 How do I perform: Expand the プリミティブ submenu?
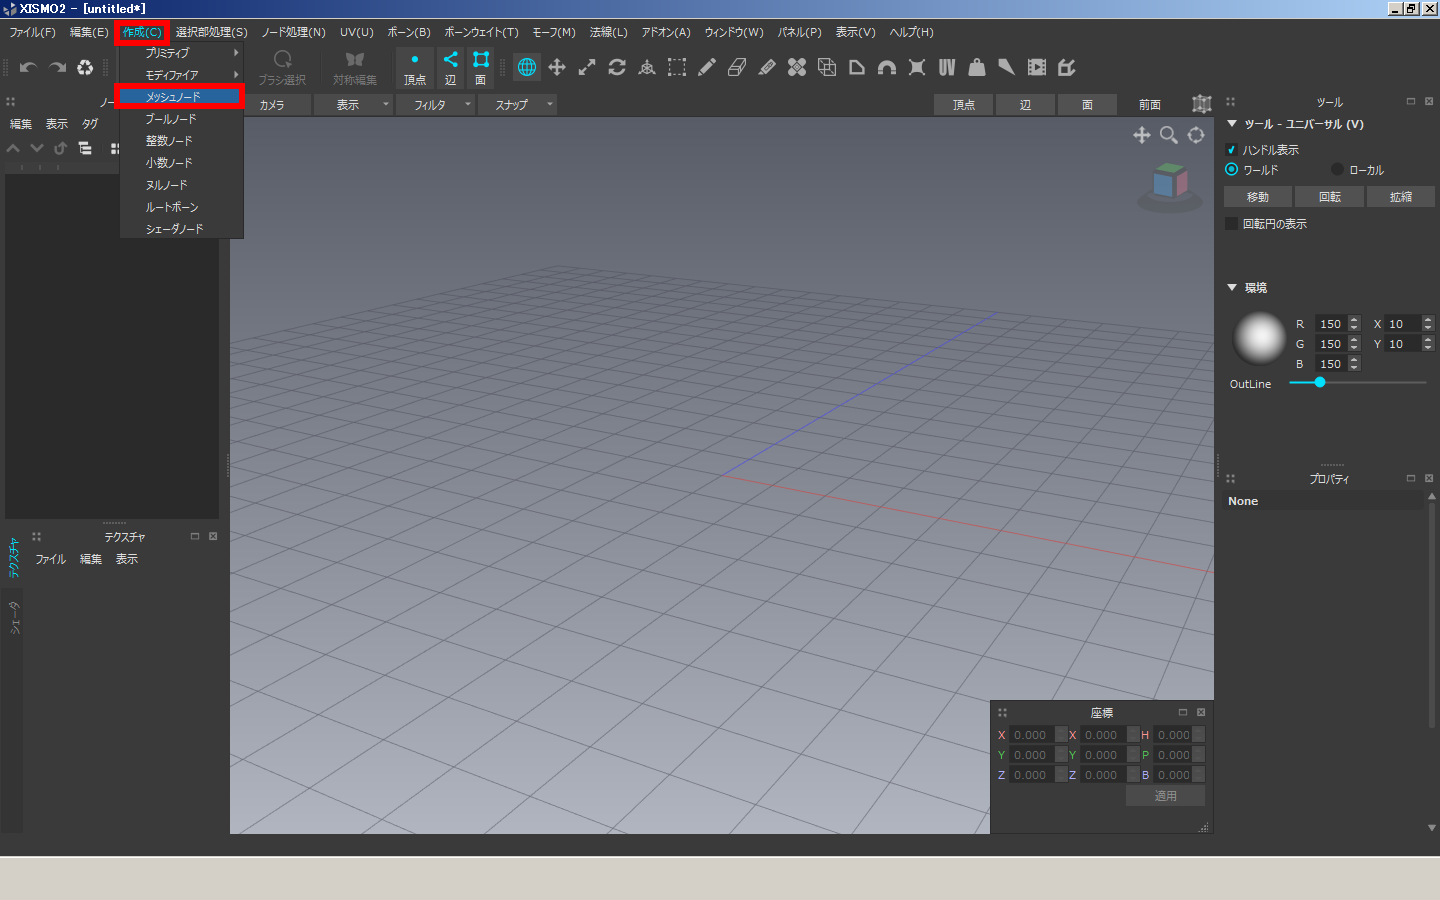click(x=181, y=52)
